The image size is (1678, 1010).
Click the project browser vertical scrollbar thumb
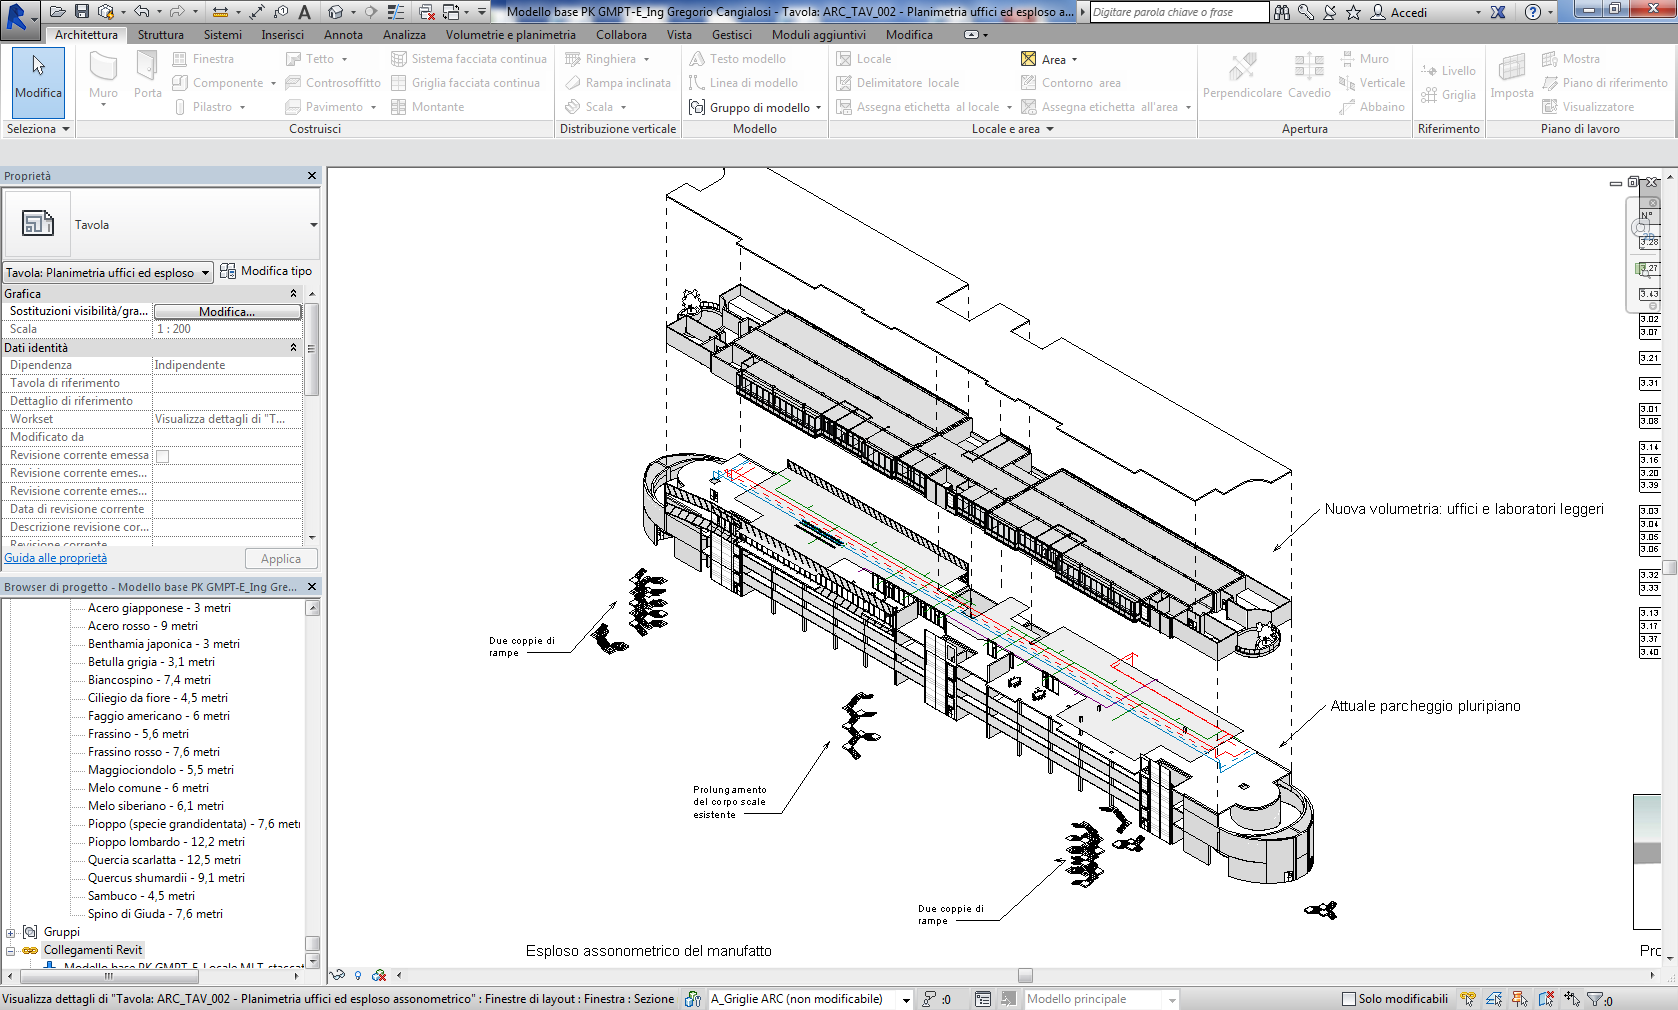[x=312, y=943]
